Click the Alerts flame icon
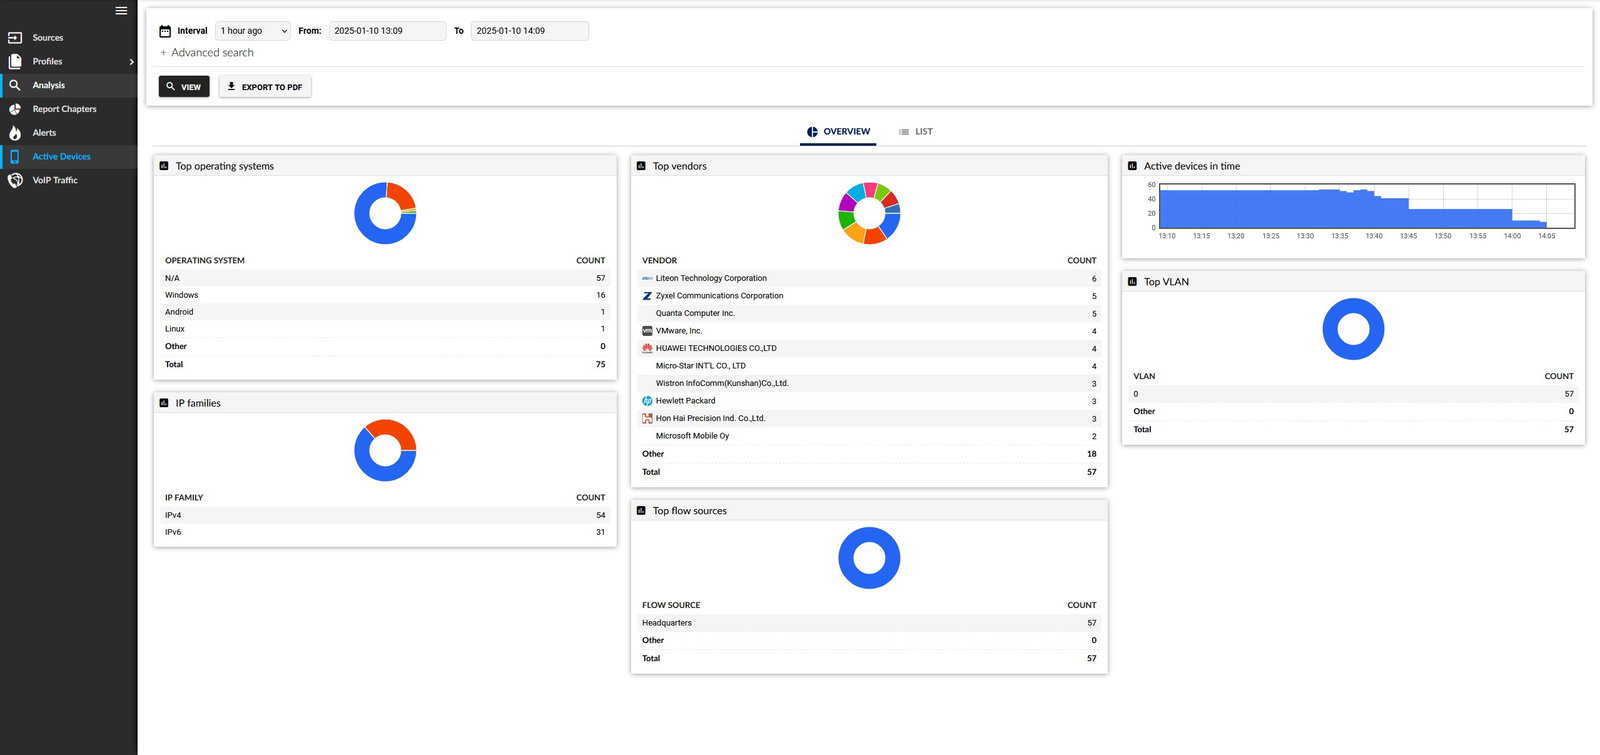The height and width of the screenshot is (755, 1600). tap(15, 133)
